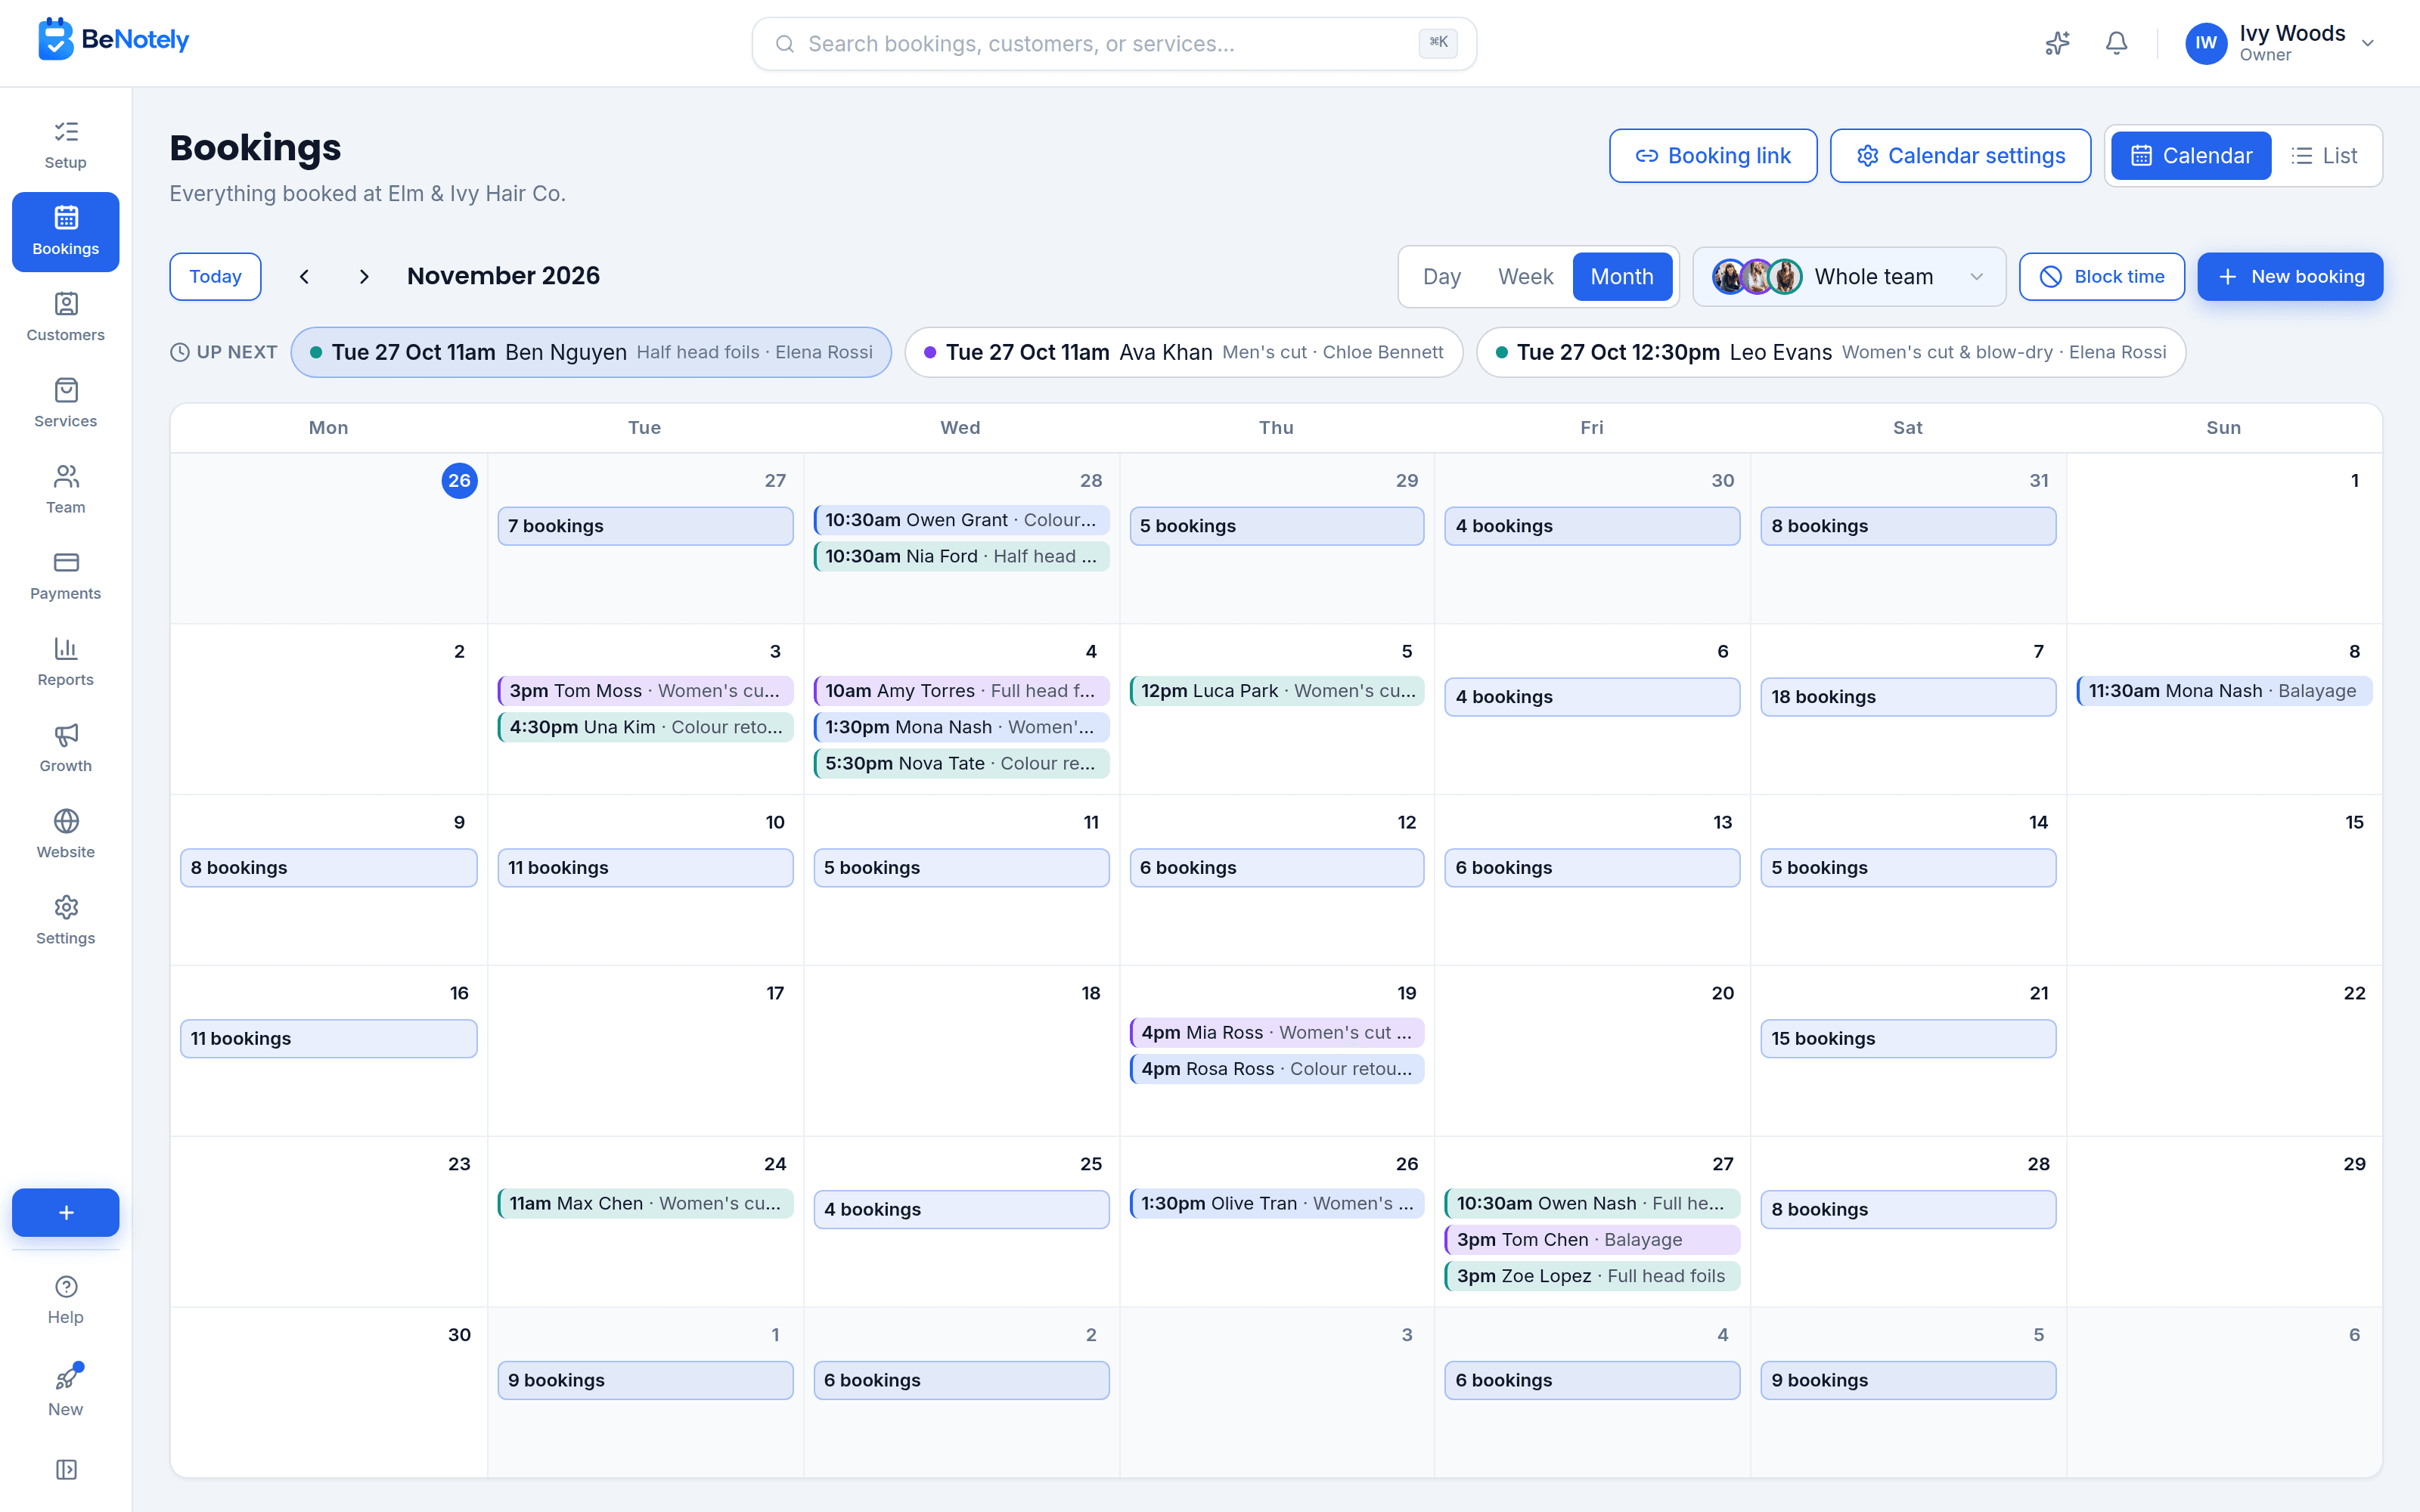Image resolution: width=2420 pixels, height=1512 pixels.
Task: Click the Today button
Action: 215,276
